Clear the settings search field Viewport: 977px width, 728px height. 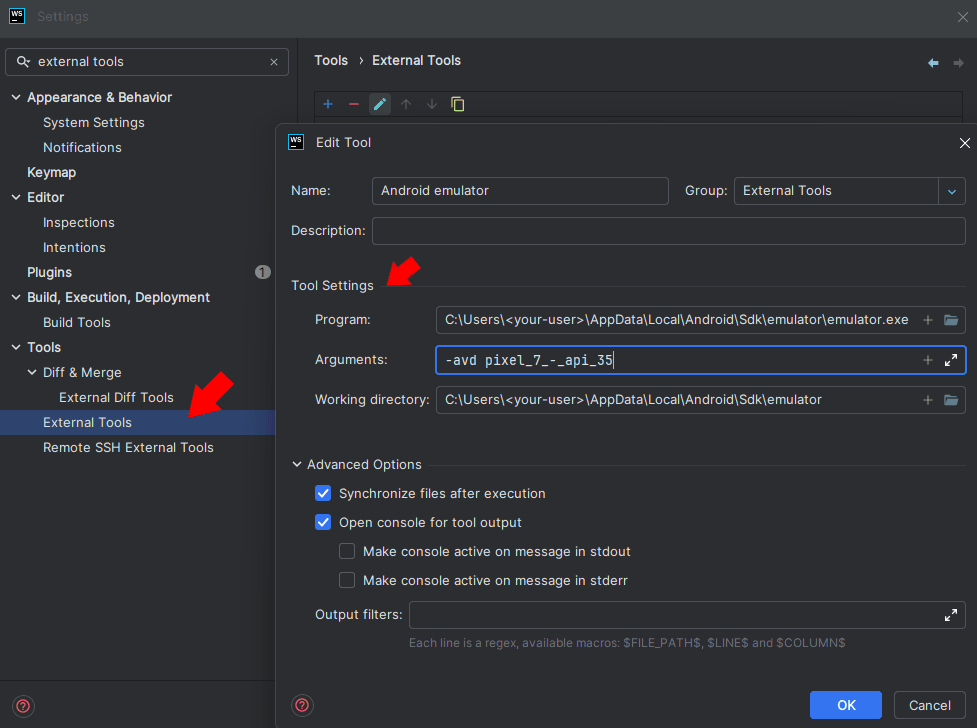[274, 62]
